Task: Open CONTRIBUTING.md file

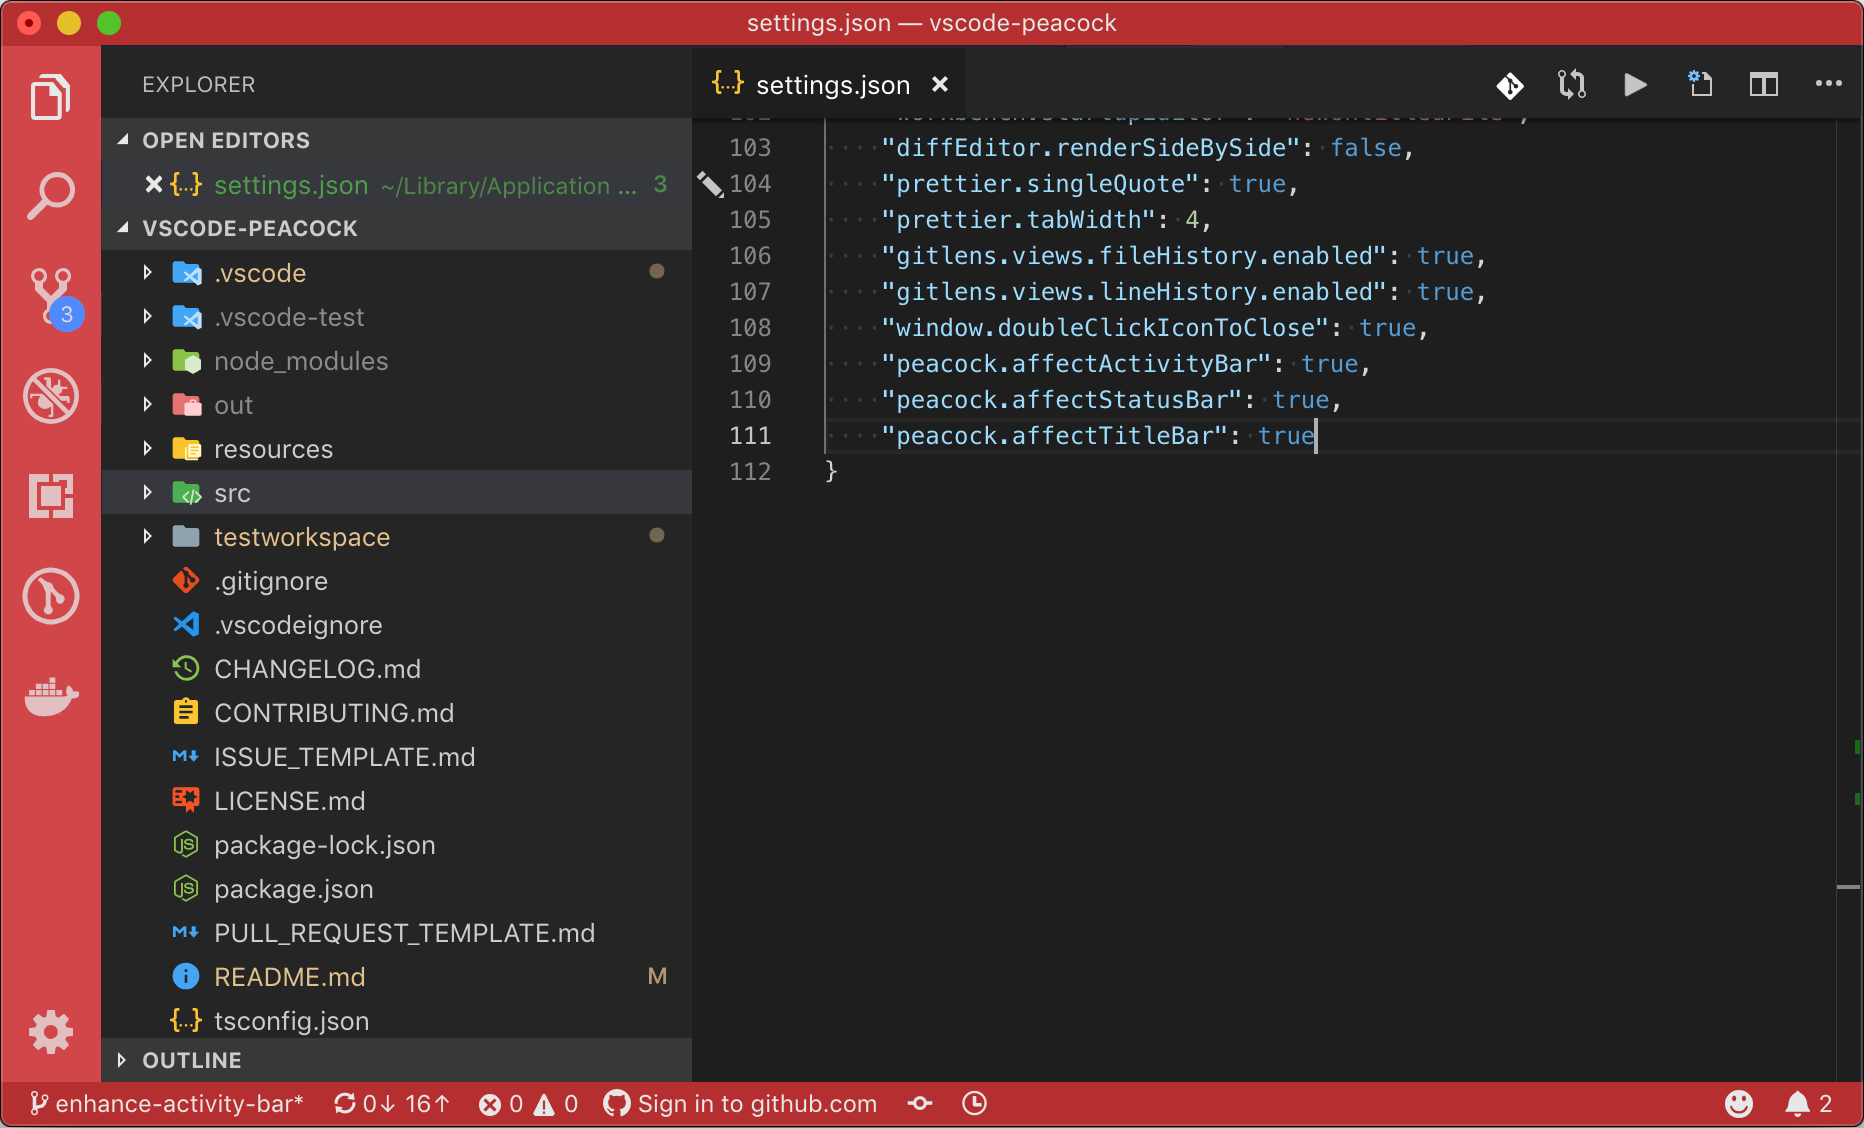Action: (396, 712)
